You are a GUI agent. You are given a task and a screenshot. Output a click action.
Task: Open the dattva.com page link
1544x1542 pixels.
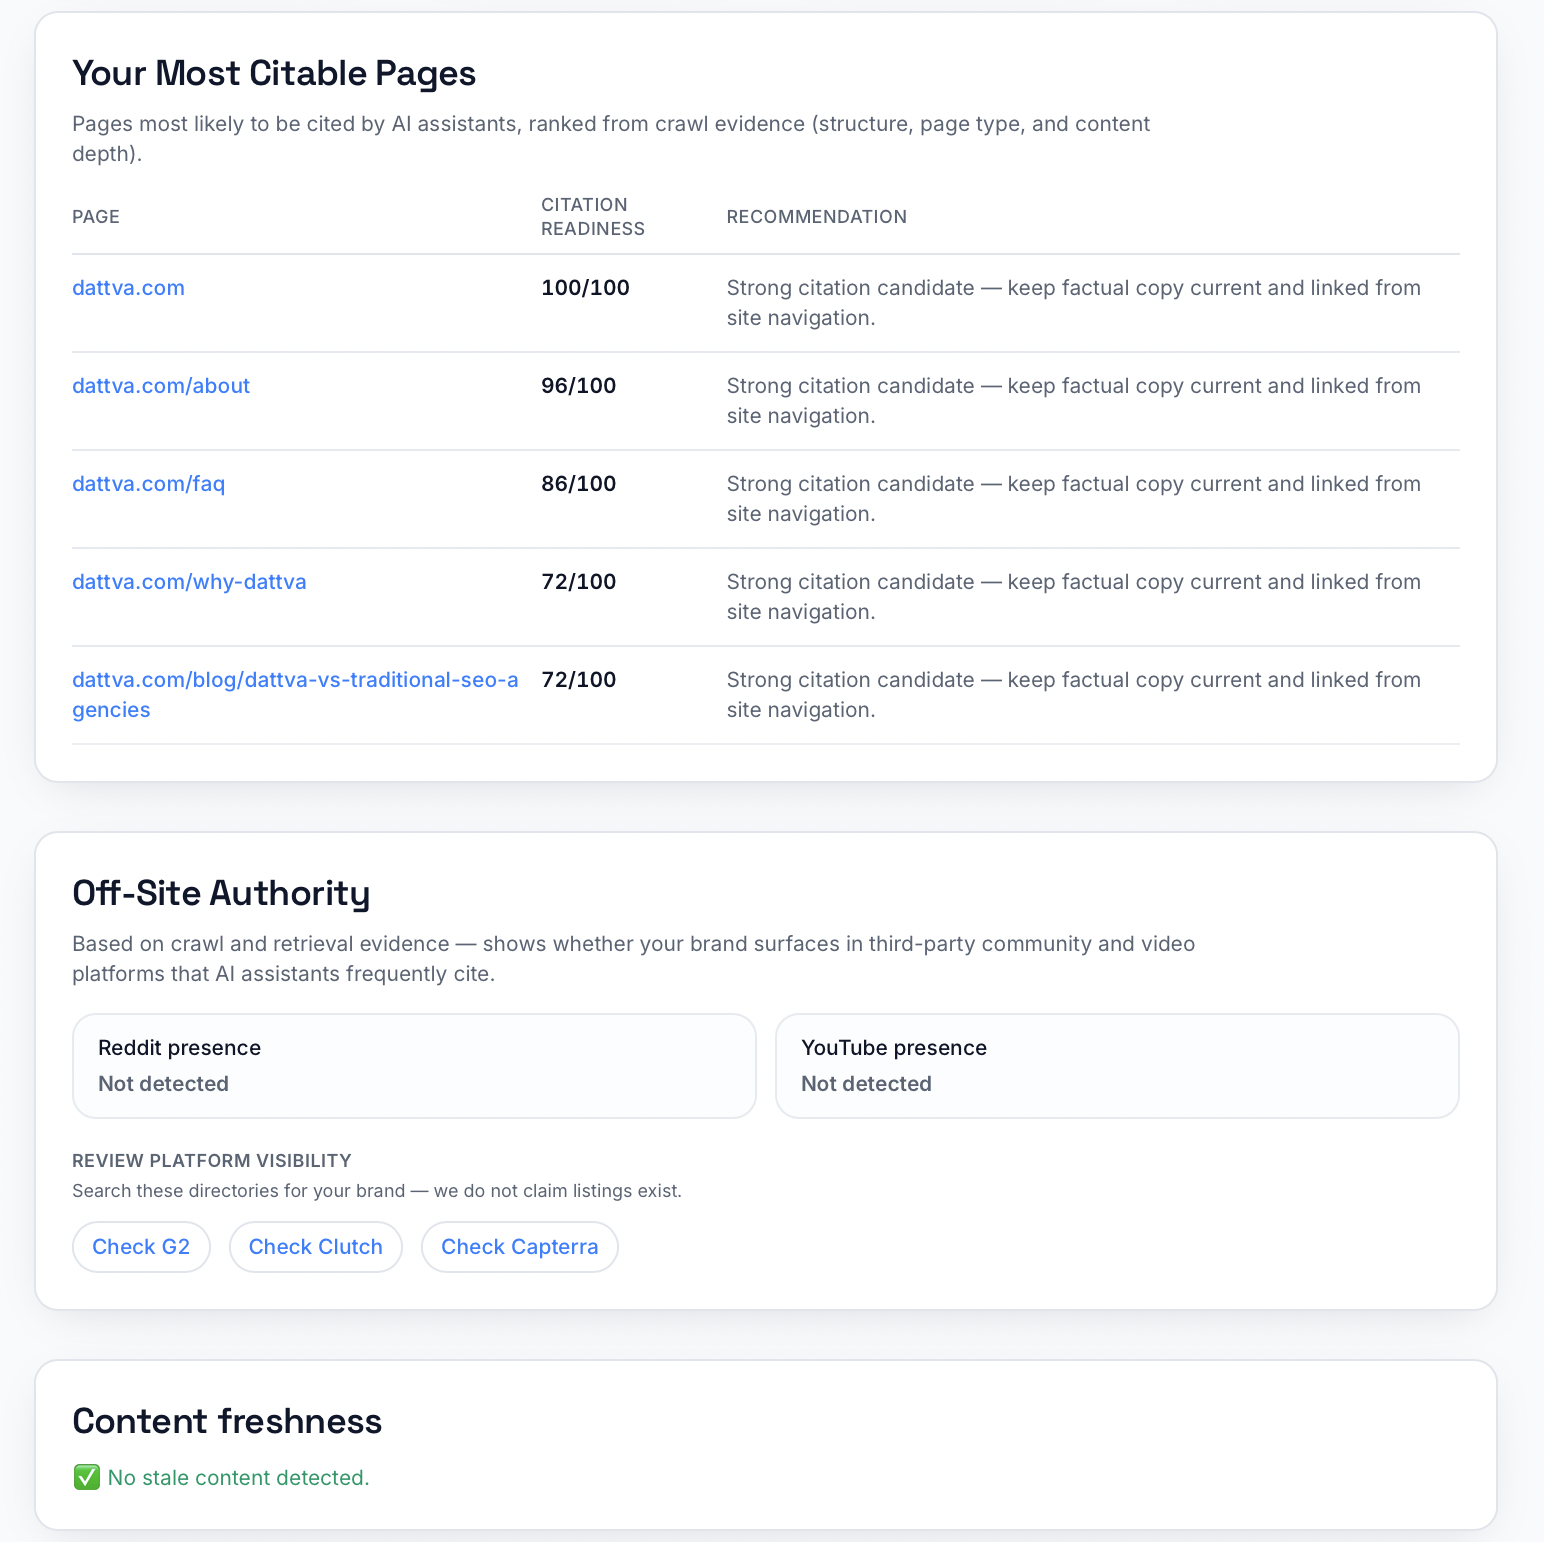tap(128, 288)
